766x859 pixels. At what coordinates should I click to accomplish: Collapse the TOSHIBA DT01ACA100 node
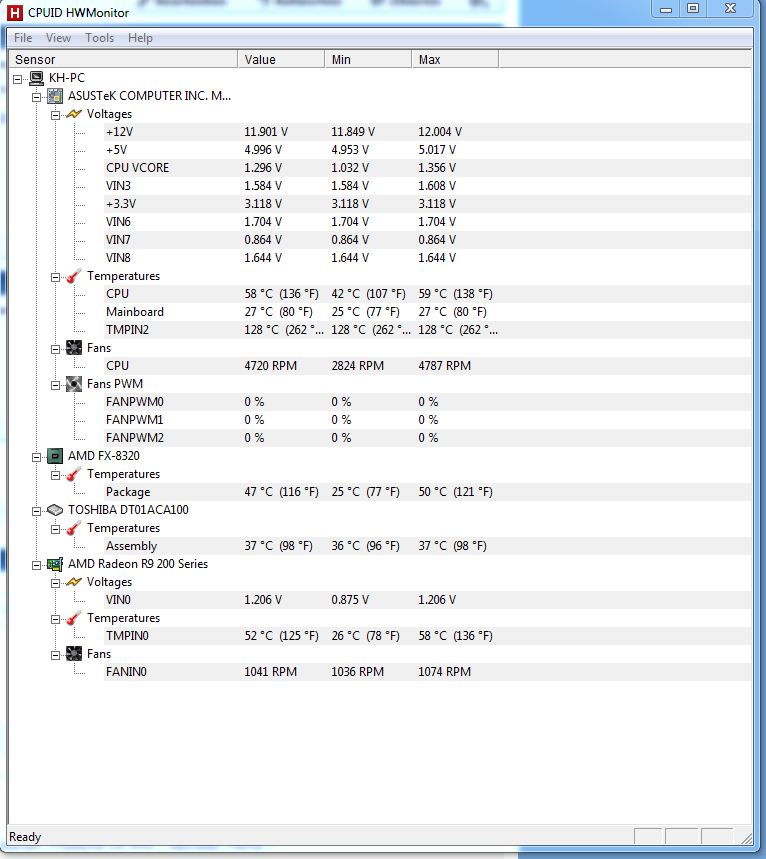pos(37,512)
